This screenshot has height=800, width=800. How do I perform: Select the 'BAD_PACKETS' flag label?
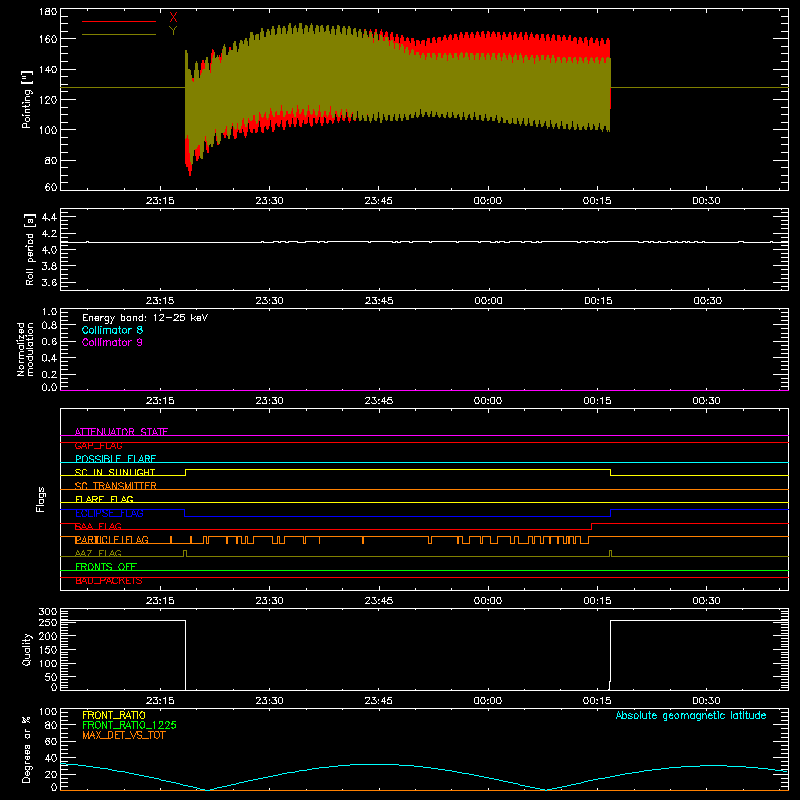(x=109, y=581)
